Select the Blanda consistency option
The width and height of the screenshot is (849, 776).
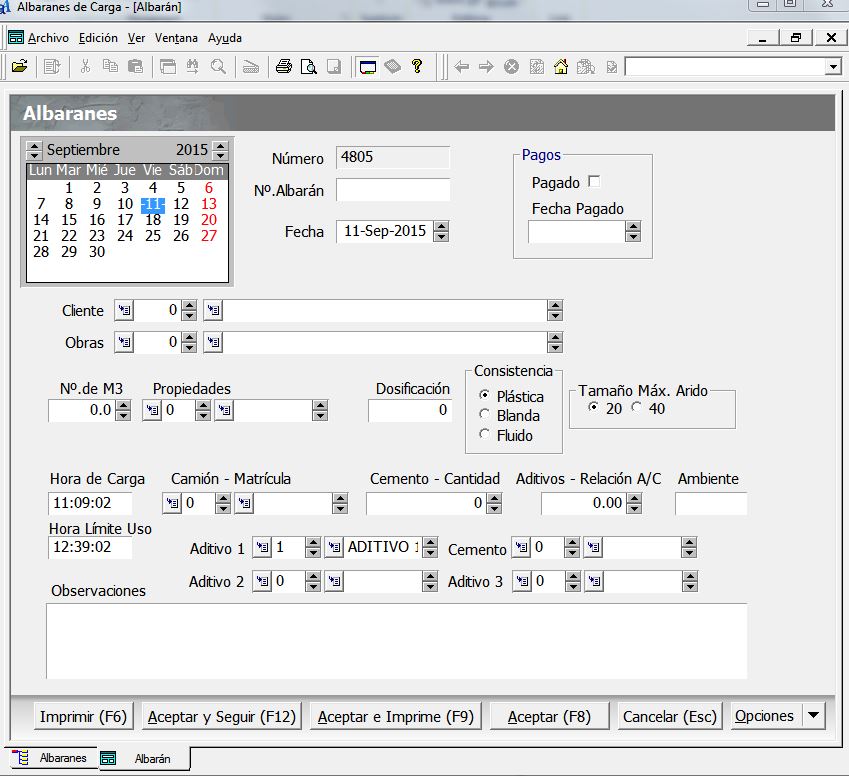click(486, 415)
